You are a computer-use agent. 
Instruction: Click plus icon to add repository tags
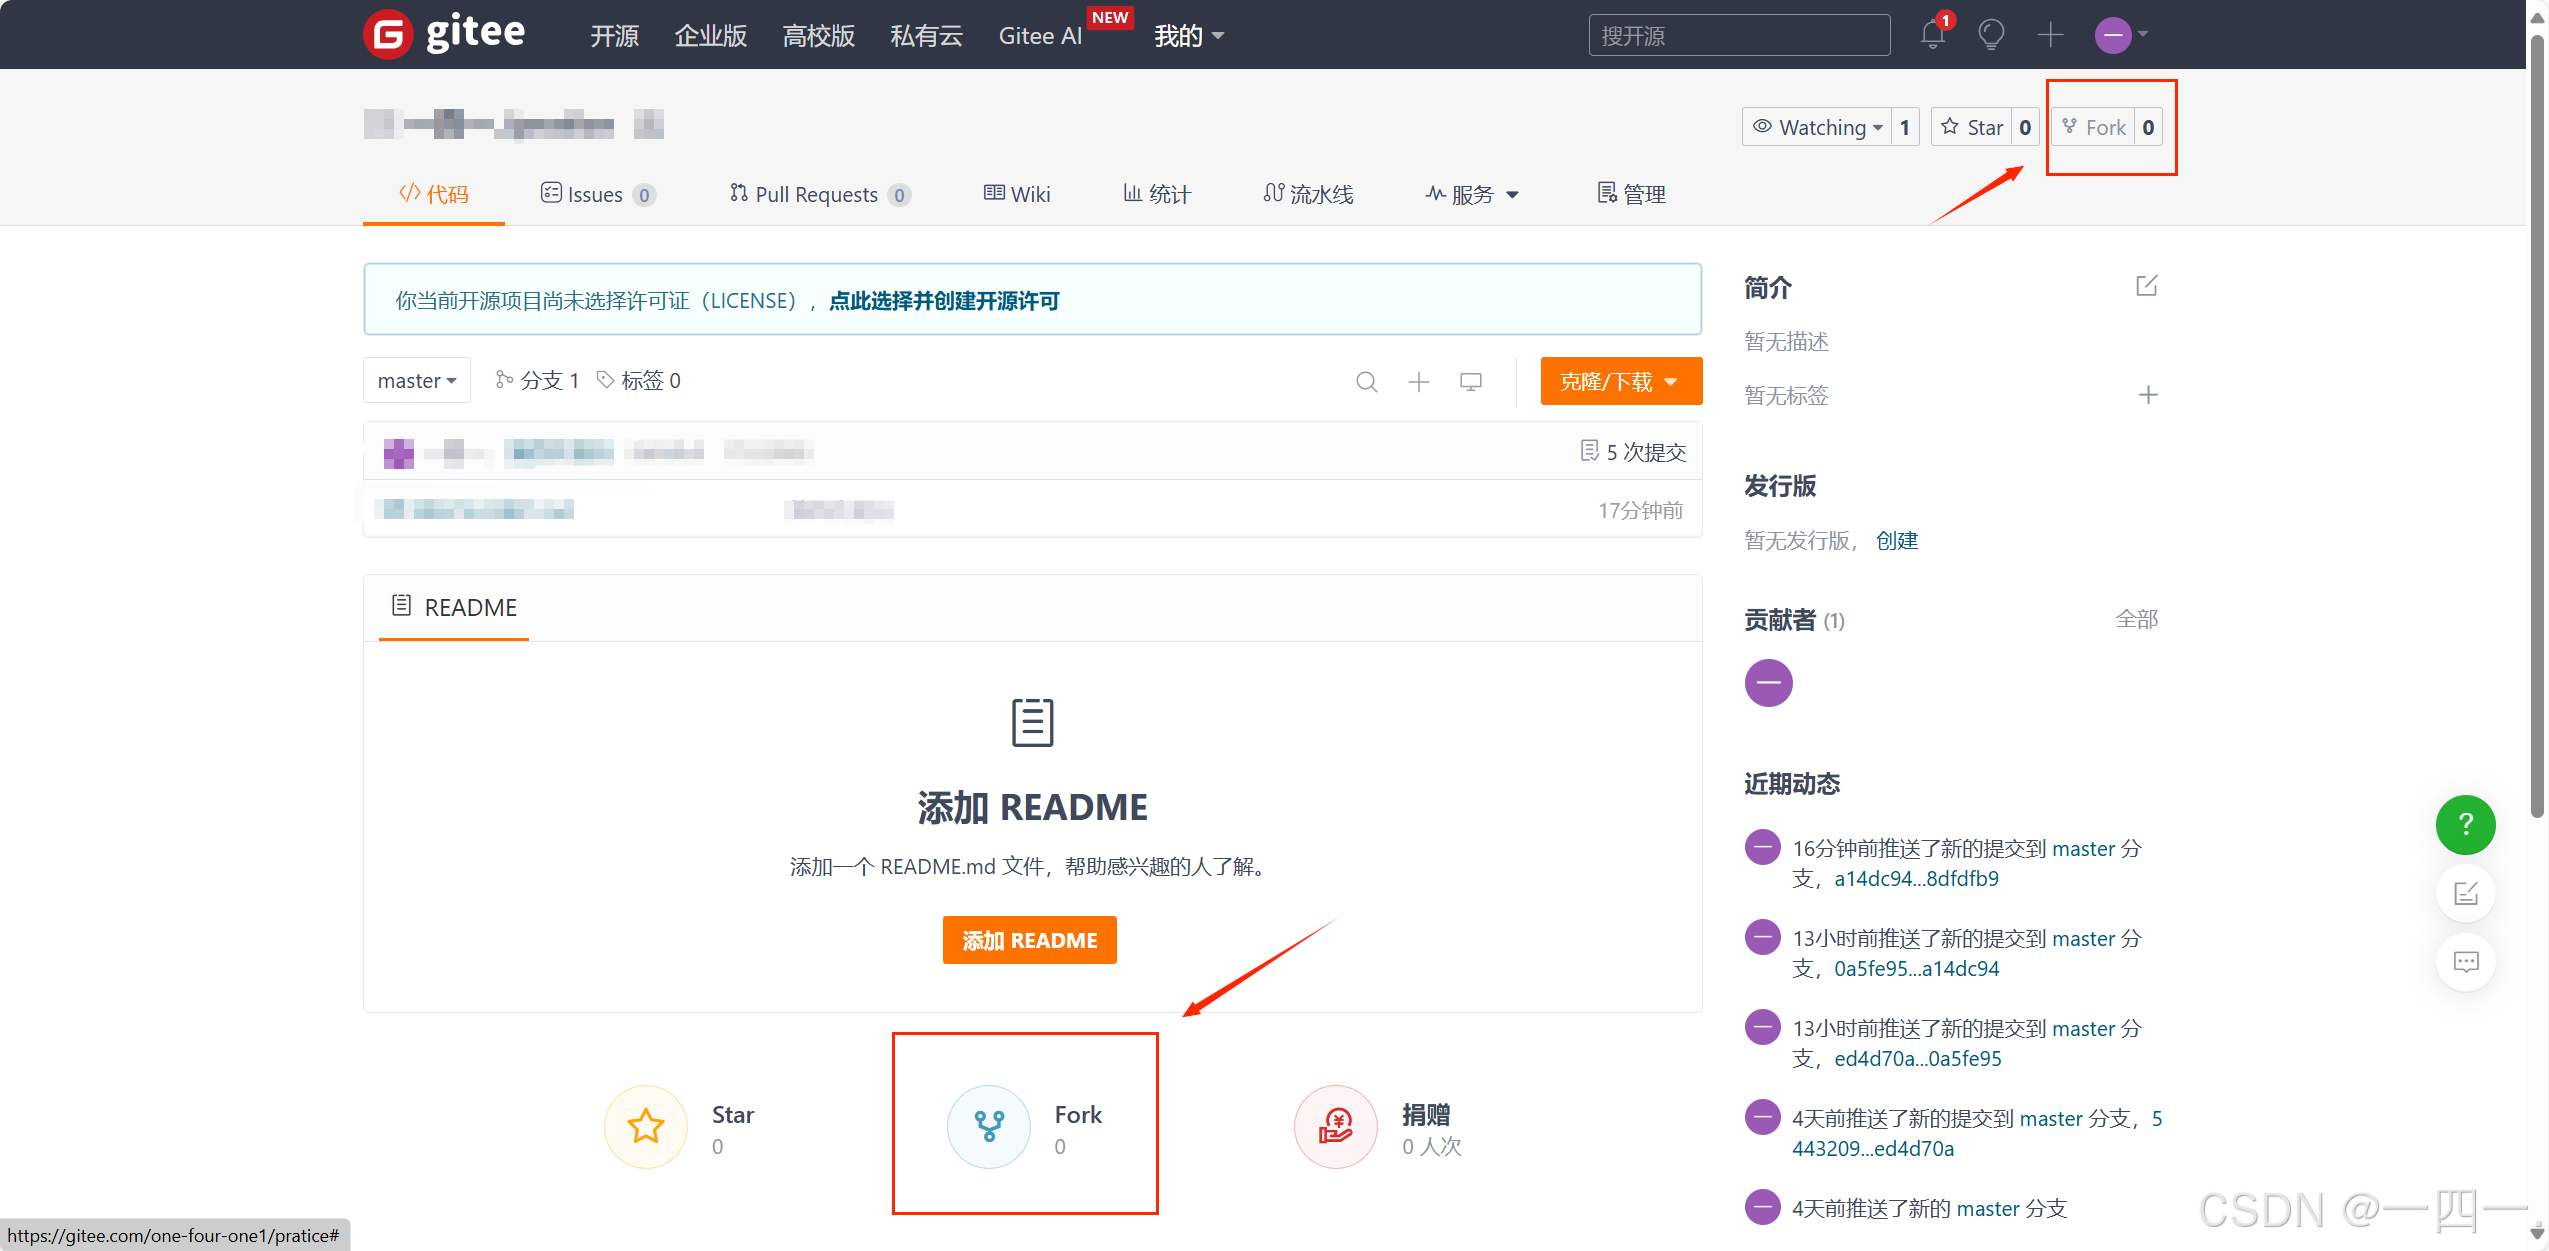[x=2148, y=394]
